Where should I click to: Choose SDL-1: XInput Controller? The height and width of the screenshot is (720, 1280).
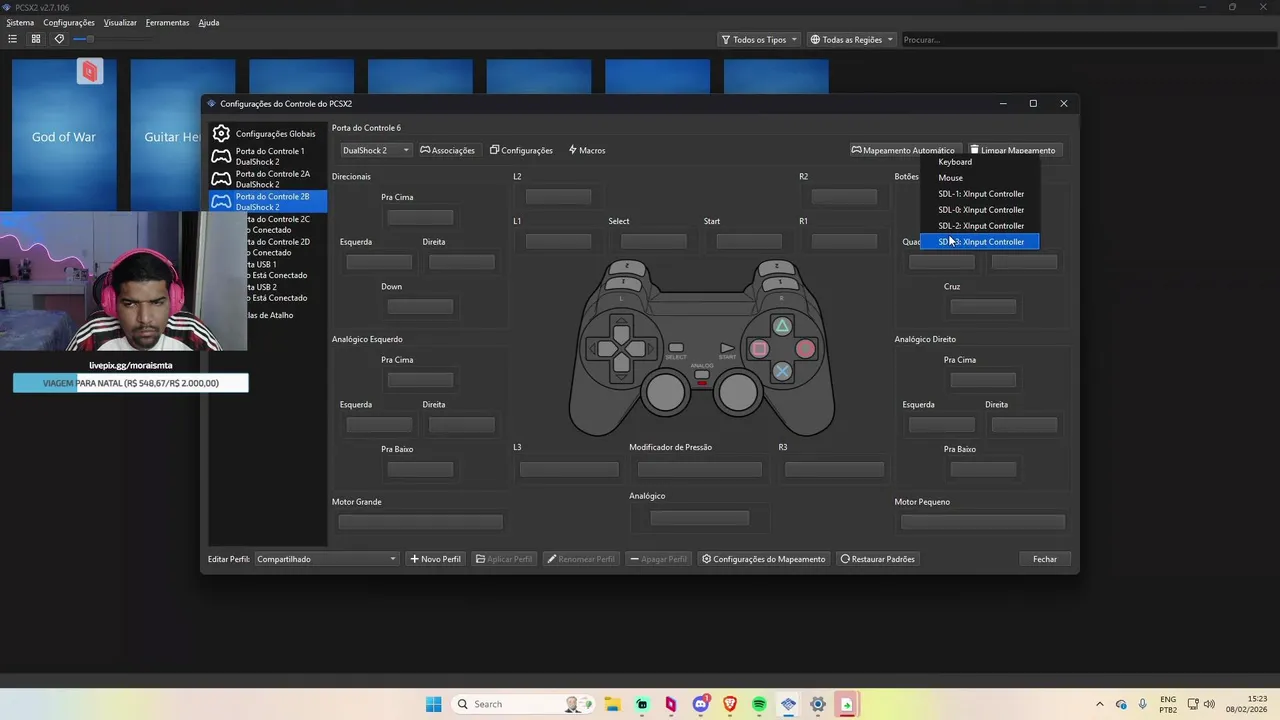[980, 193]
